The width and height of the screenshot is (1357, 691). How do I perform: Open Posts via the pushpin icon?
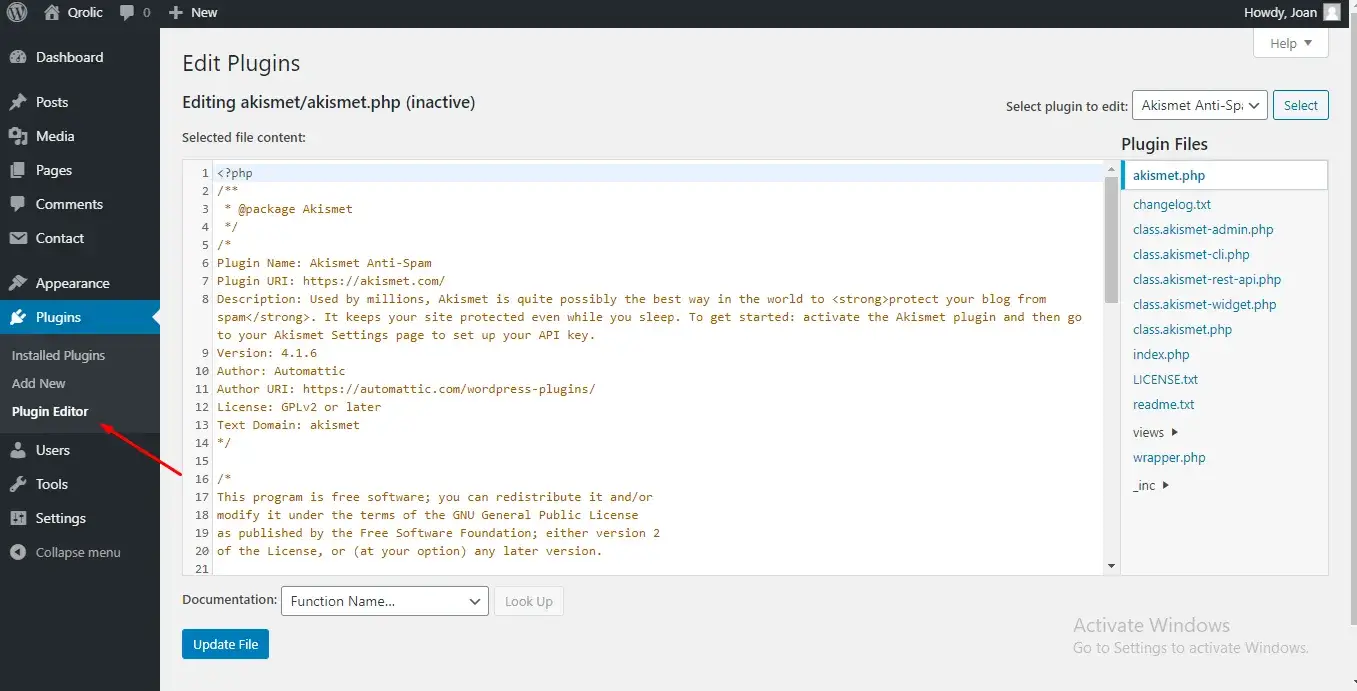[18, 102]
